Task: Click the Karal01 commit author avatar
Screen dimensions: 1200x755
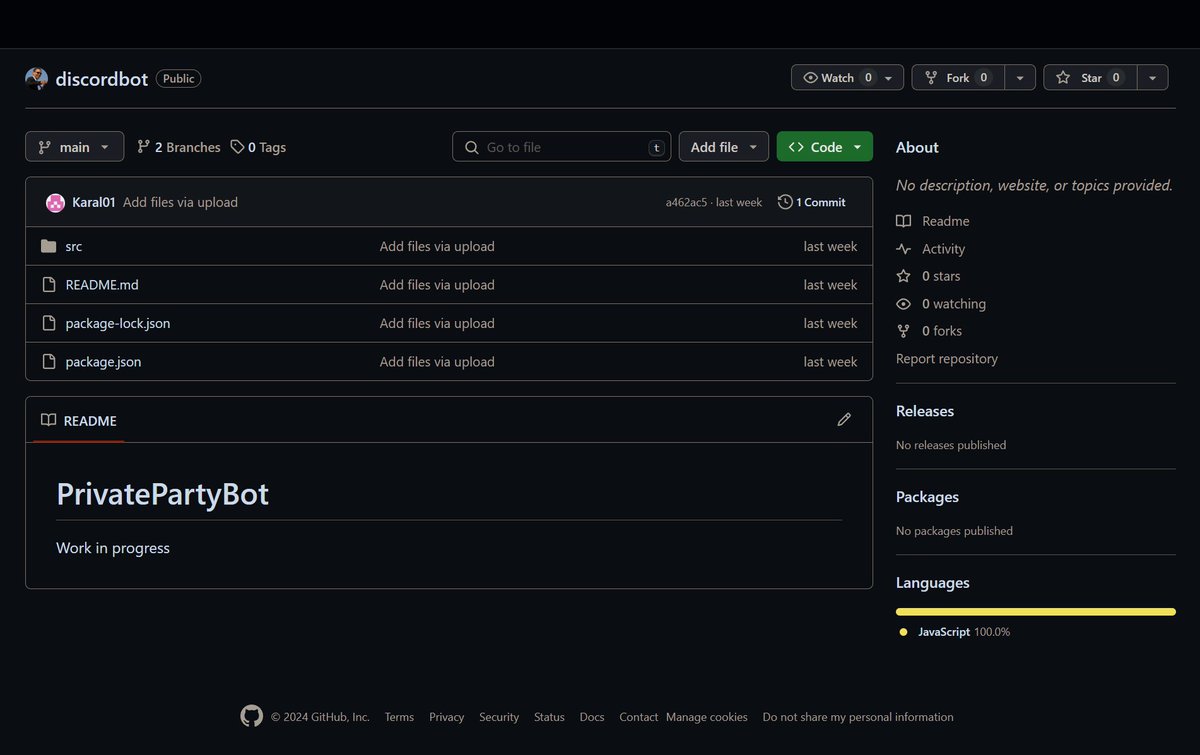Action: click(x=56, y=203)
